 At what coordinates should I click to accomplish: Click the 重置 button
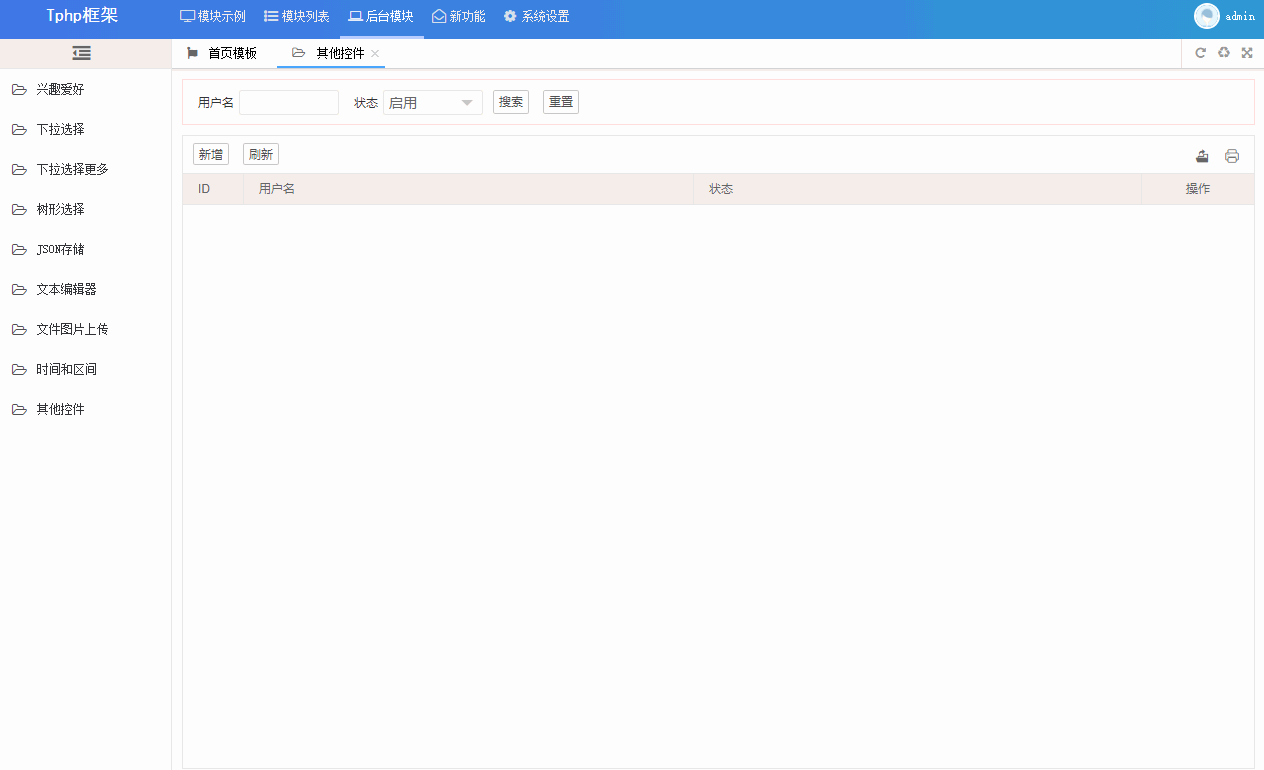click(x=561, y=102)
